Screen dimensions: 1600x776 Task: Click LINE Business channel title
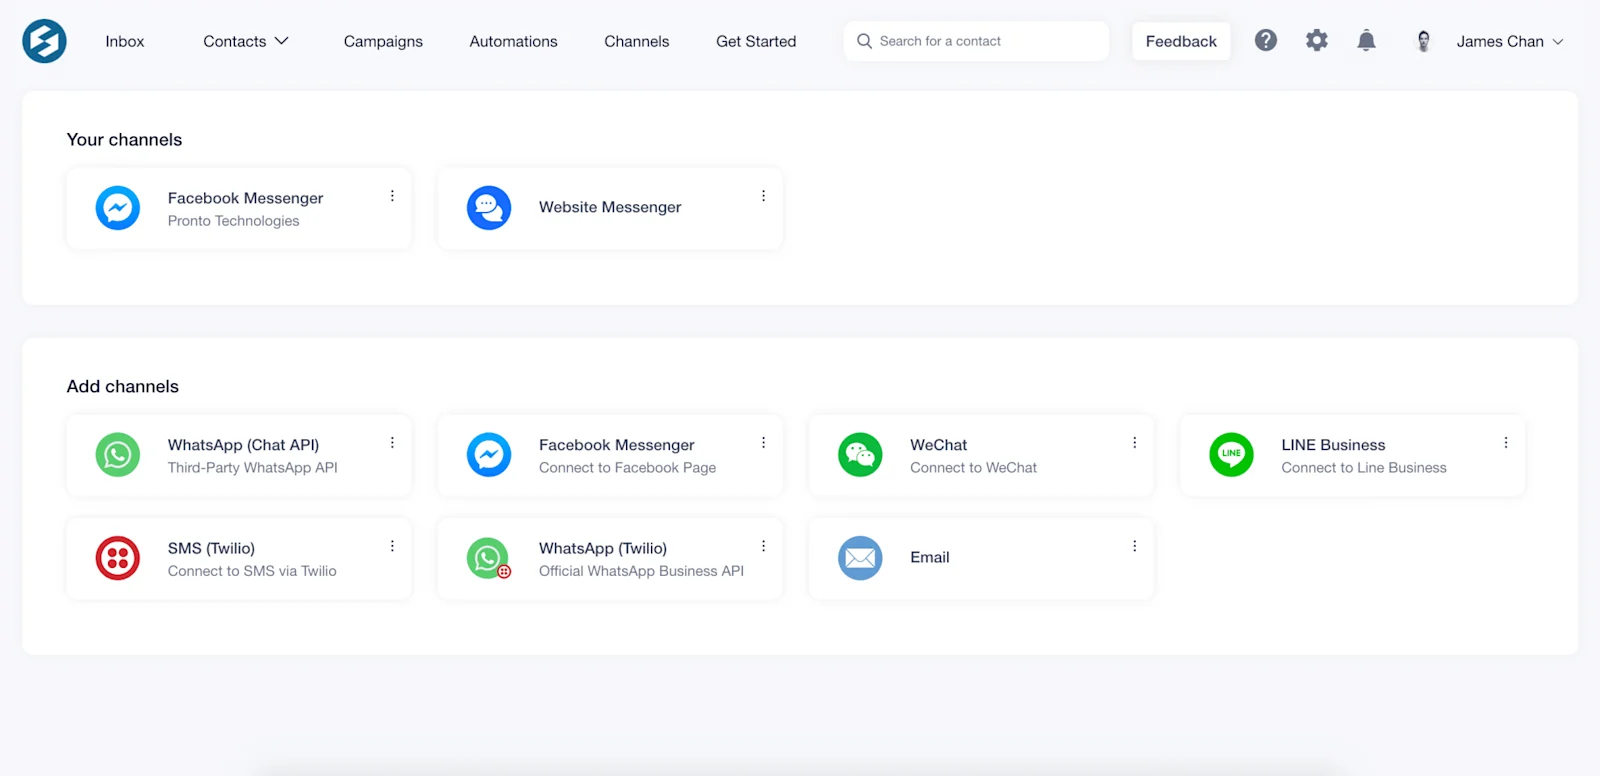tap(1333, 445)
